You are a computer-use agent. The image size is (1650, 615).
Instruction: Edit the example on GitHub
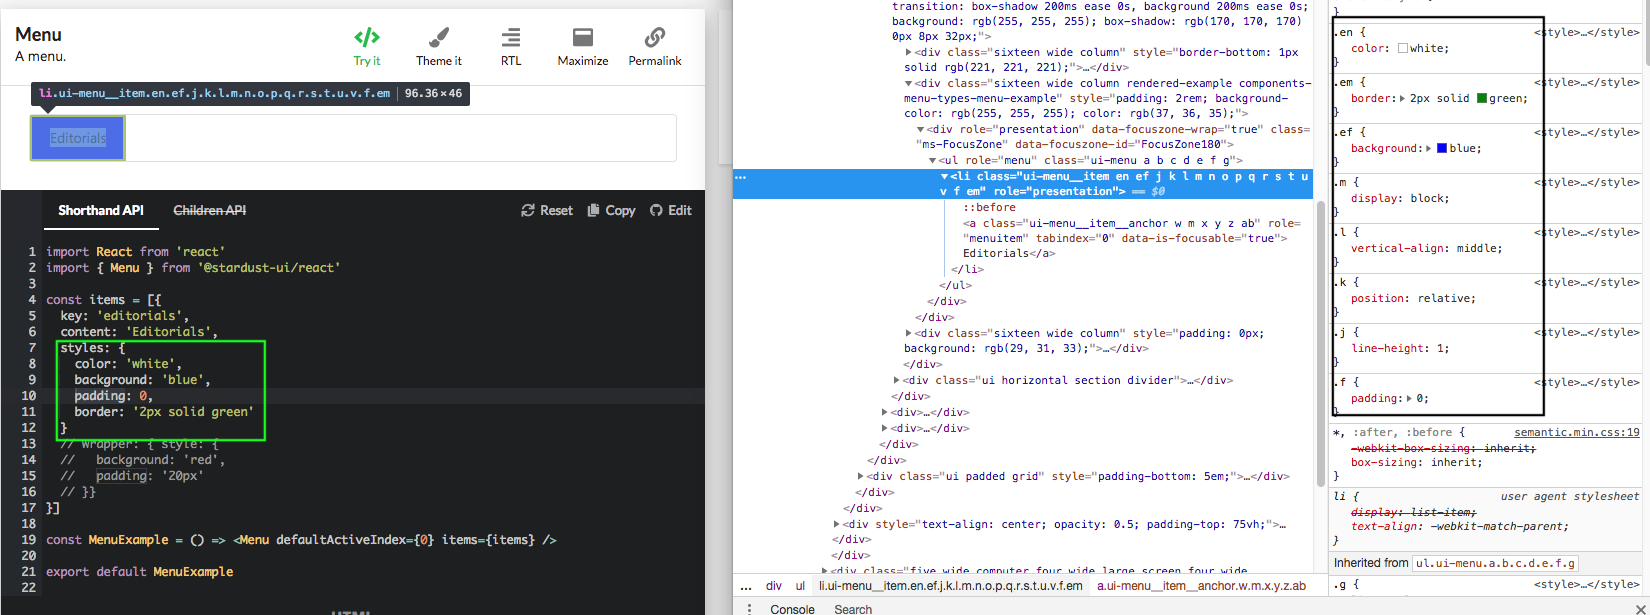tap(671, 210)
